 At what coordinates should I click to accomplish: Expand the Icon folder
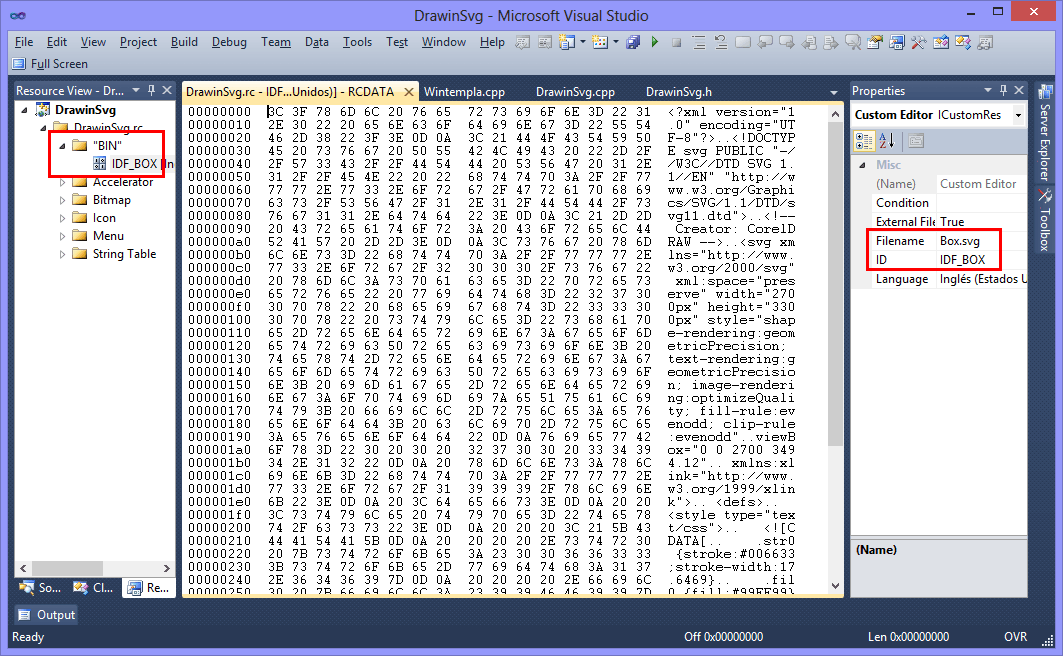[x=62, y=218]
